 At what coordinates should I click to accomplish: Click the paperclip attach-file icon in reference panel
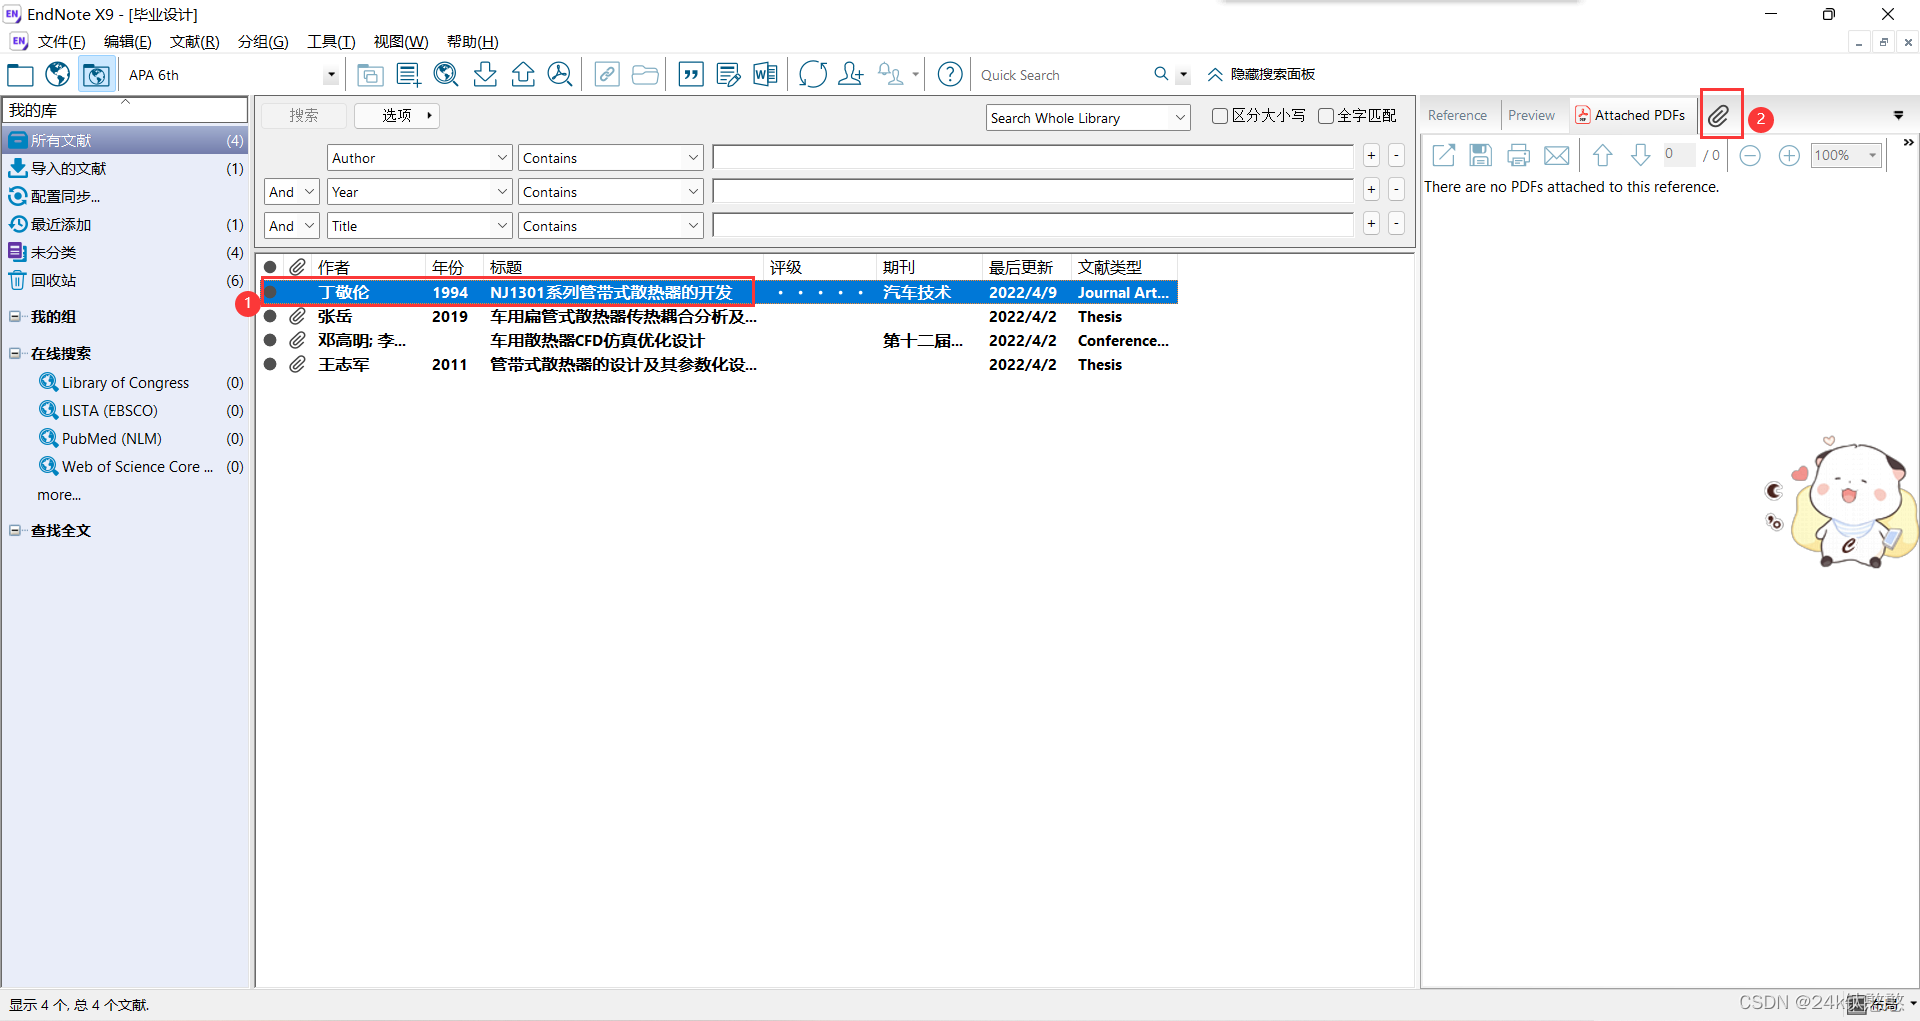point(1718,116)
